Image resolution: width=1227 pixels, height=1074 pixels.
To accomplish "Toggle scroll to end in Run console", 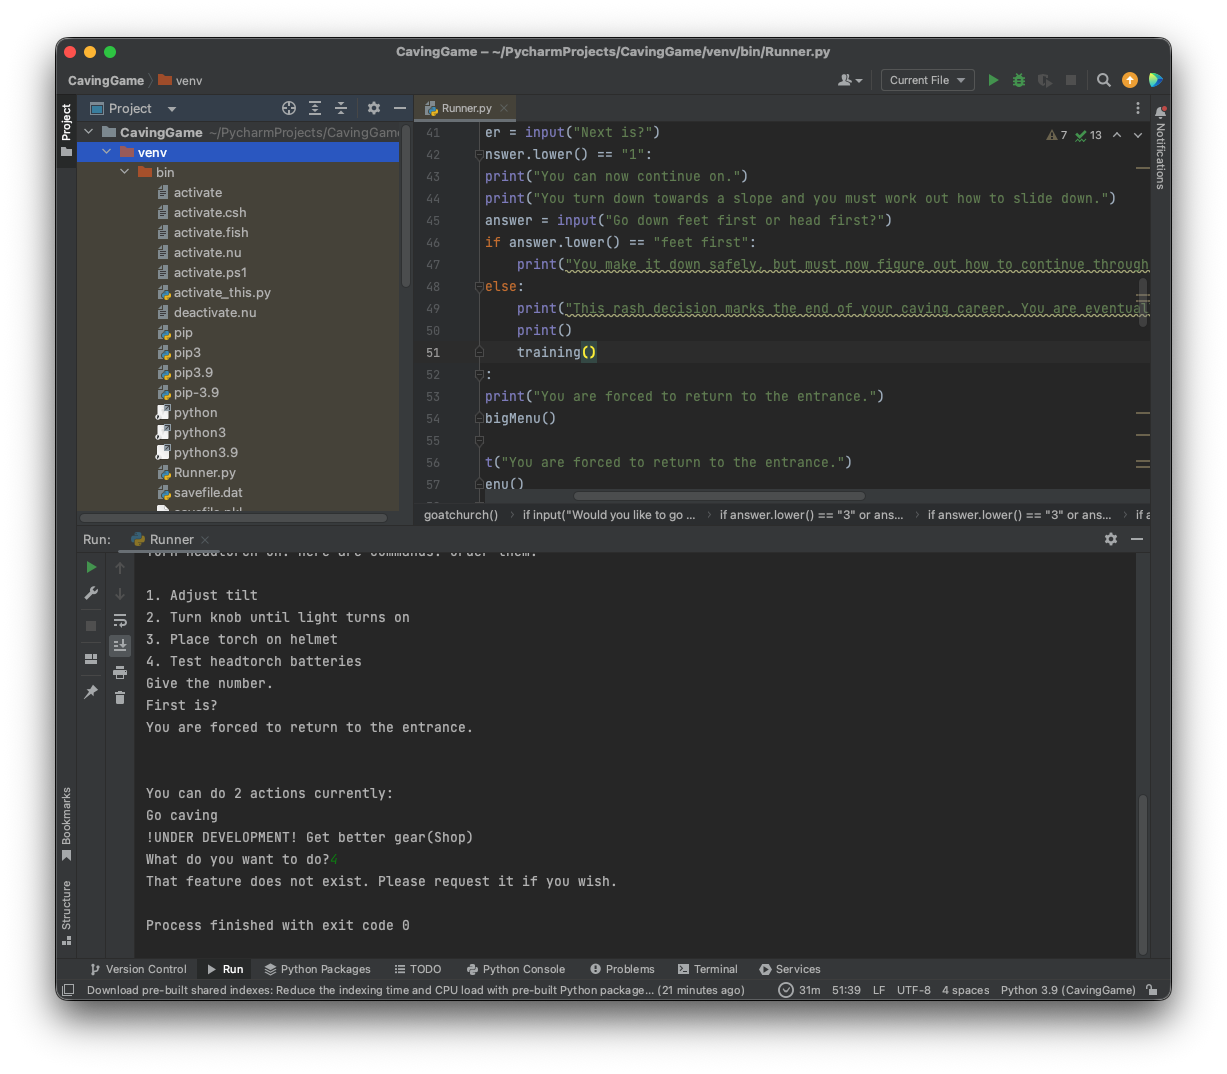I will 120,646.
